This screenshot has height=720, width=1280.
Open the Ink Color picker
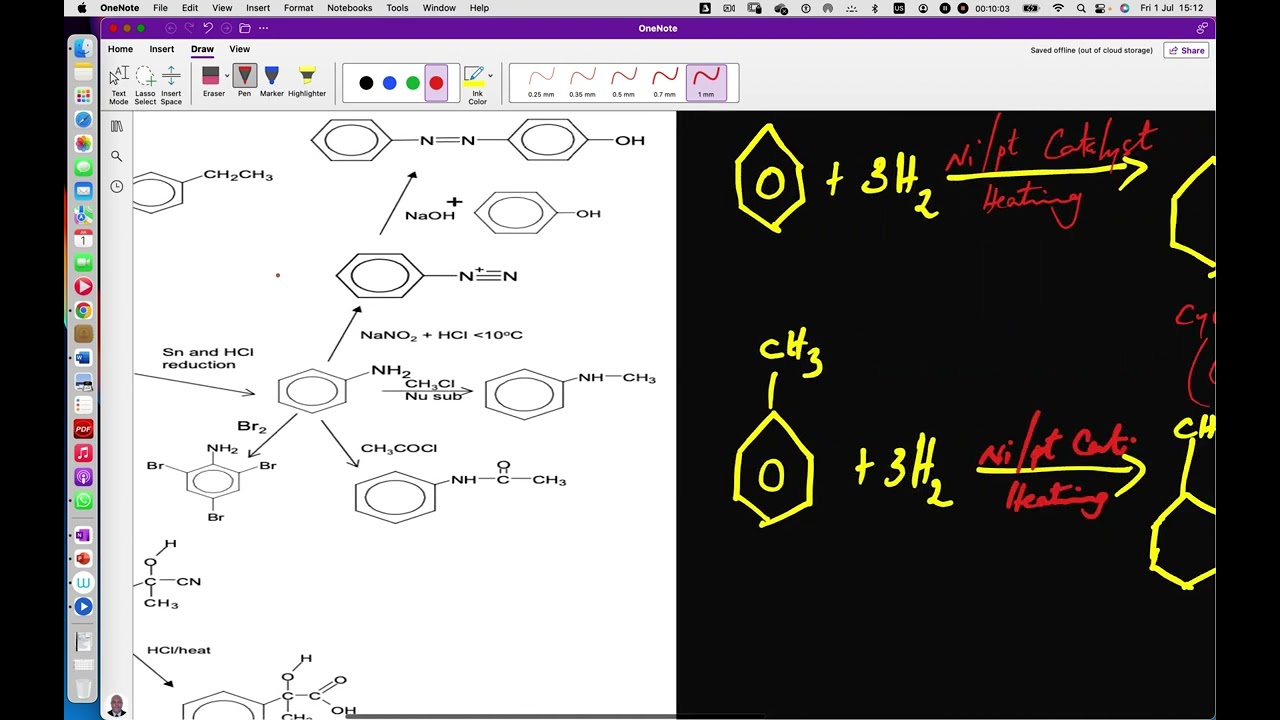click(x=476, y=85)
